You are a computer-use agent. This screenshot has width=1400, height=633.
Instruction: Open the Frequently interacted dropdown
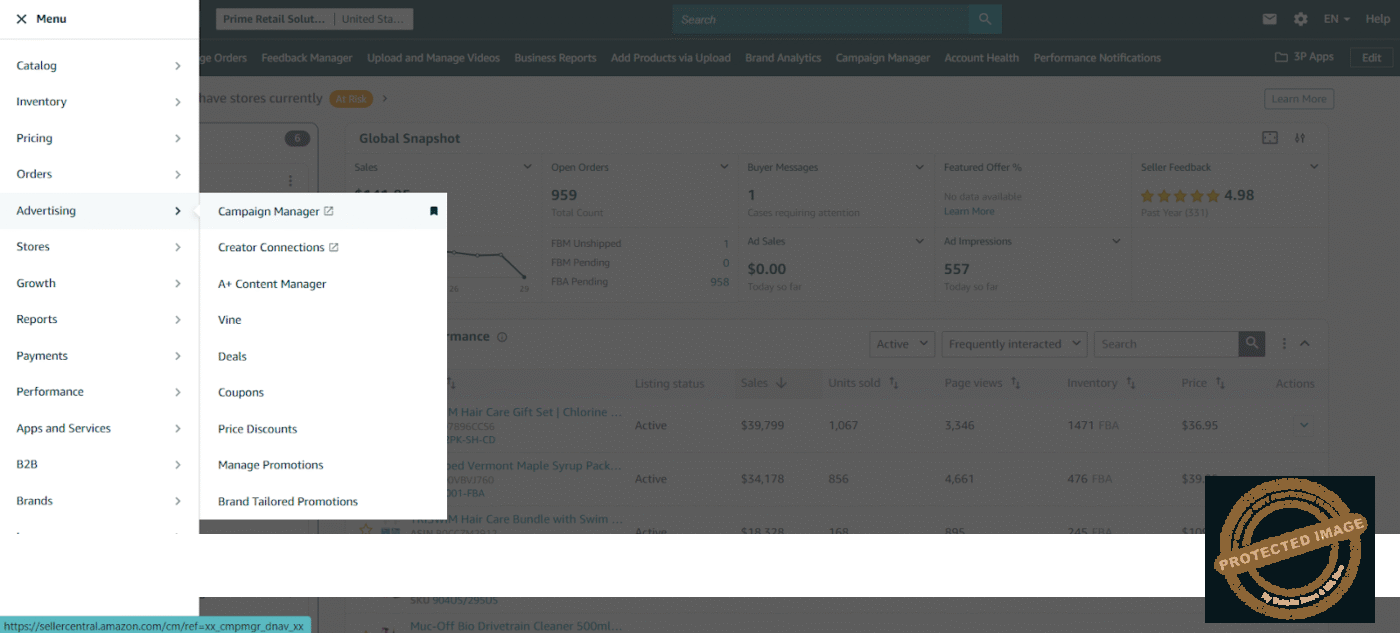pyautogui.click(x=1014, y=343)
